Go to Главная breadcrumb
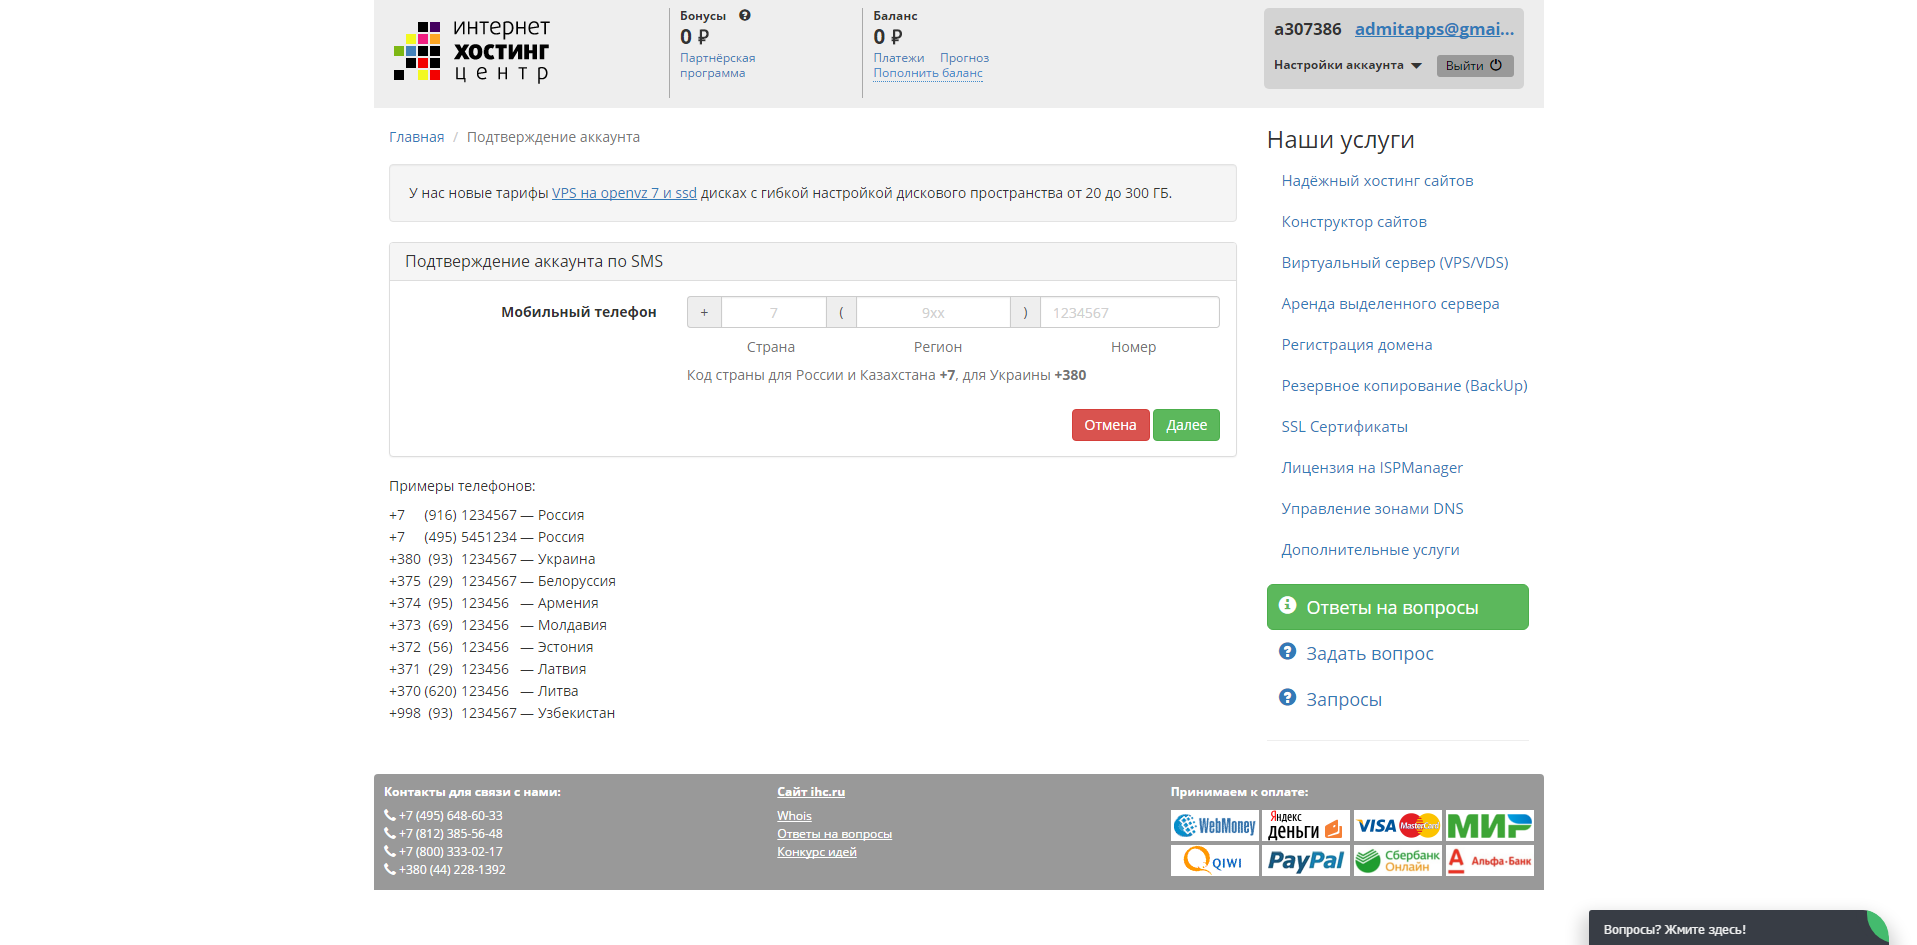The height and width of the screenshot is (945, 1917). (416, 137)
